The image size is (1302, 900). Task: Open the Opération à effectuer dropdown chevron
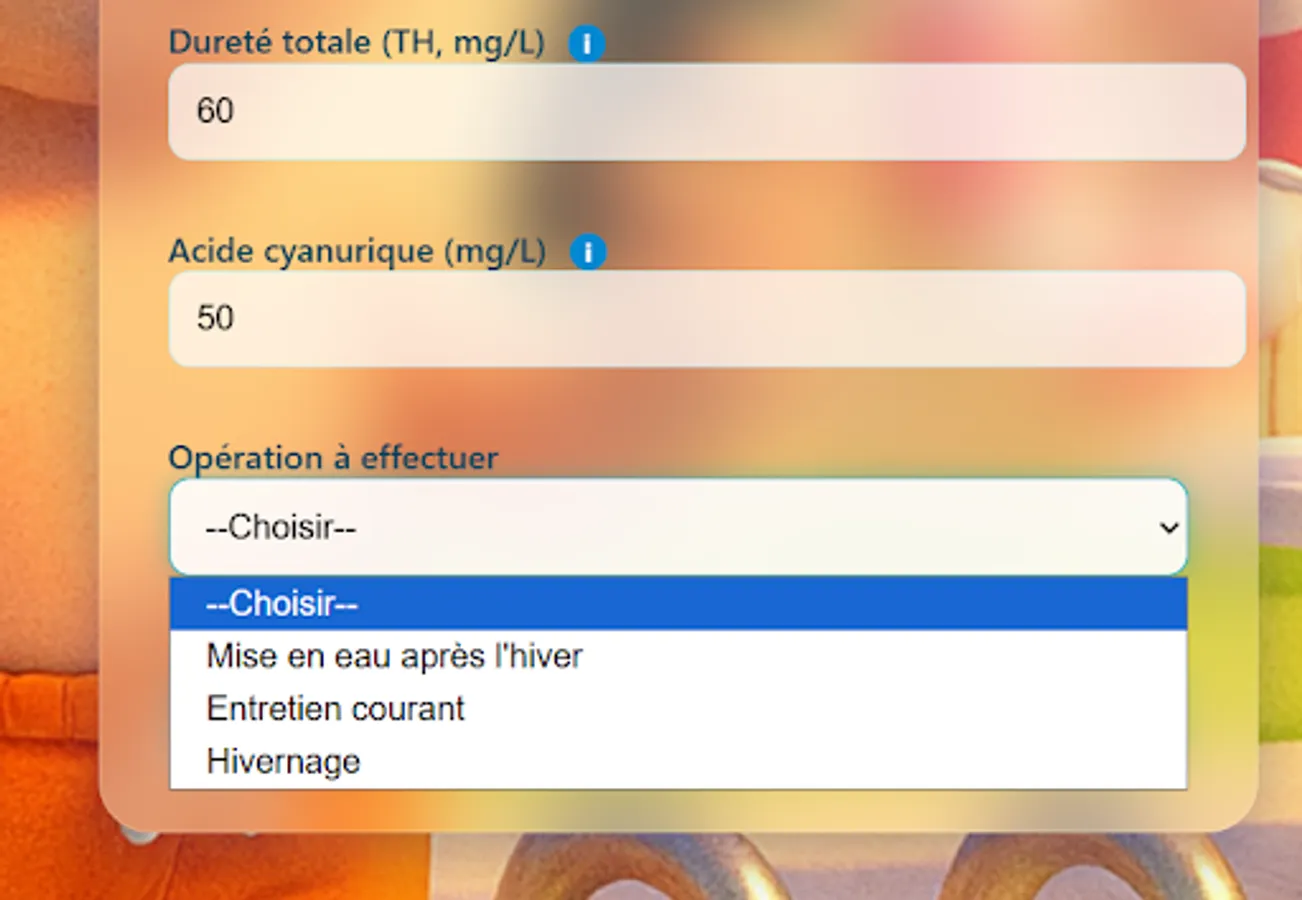(1168, 527)
